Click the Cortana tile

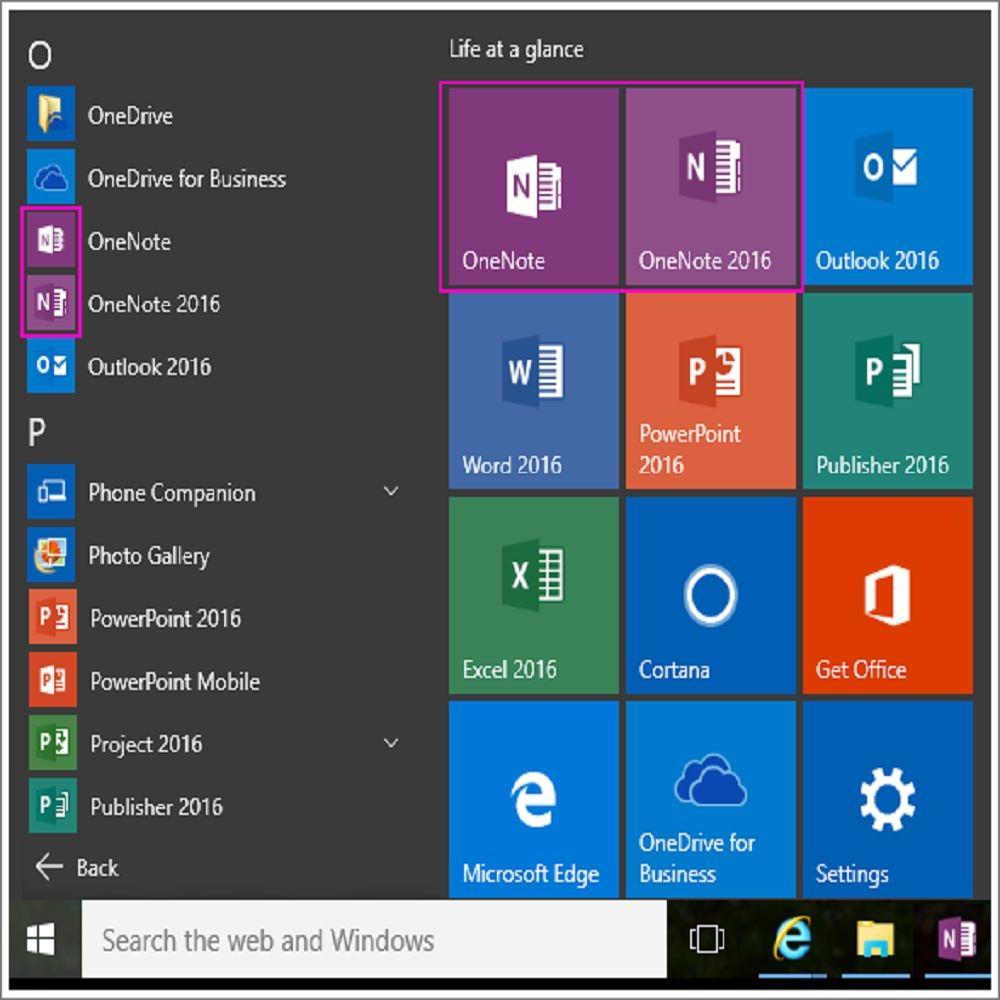coord(710,596)
